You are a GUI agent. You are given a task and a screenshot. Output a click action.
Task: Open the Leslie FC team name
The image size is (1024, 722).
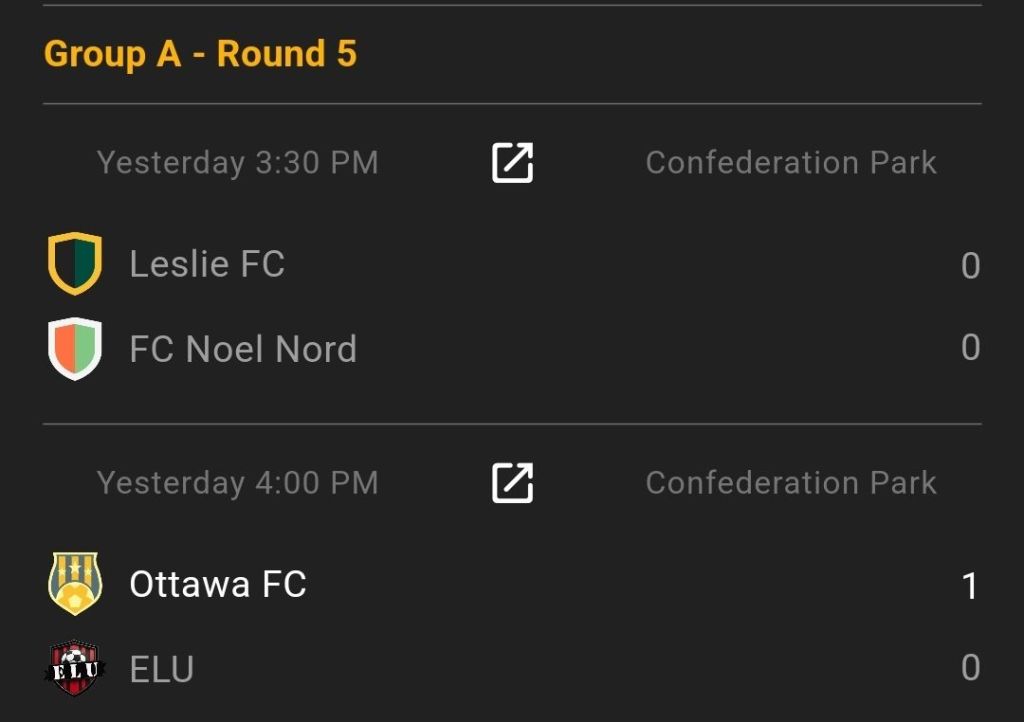tap(207, 264)
